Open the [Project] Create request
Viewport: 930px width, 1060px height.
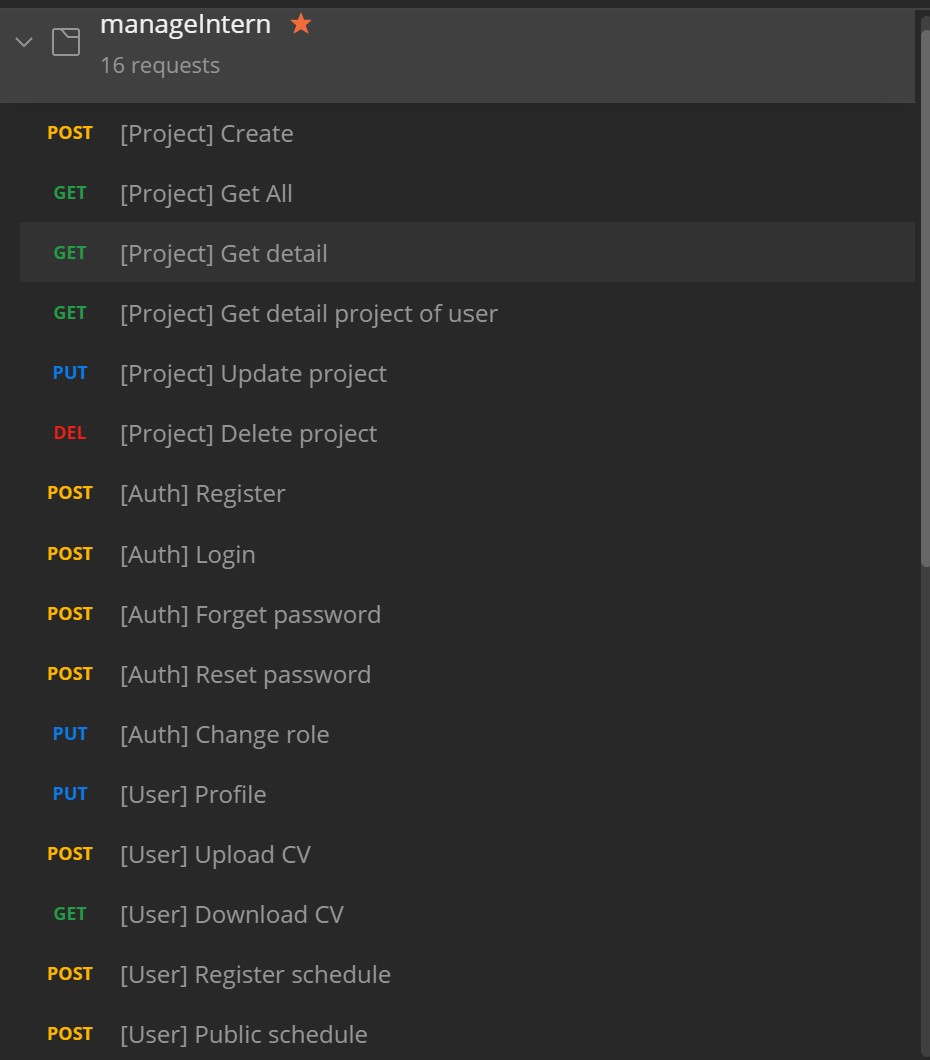click(x=206, y=134)
